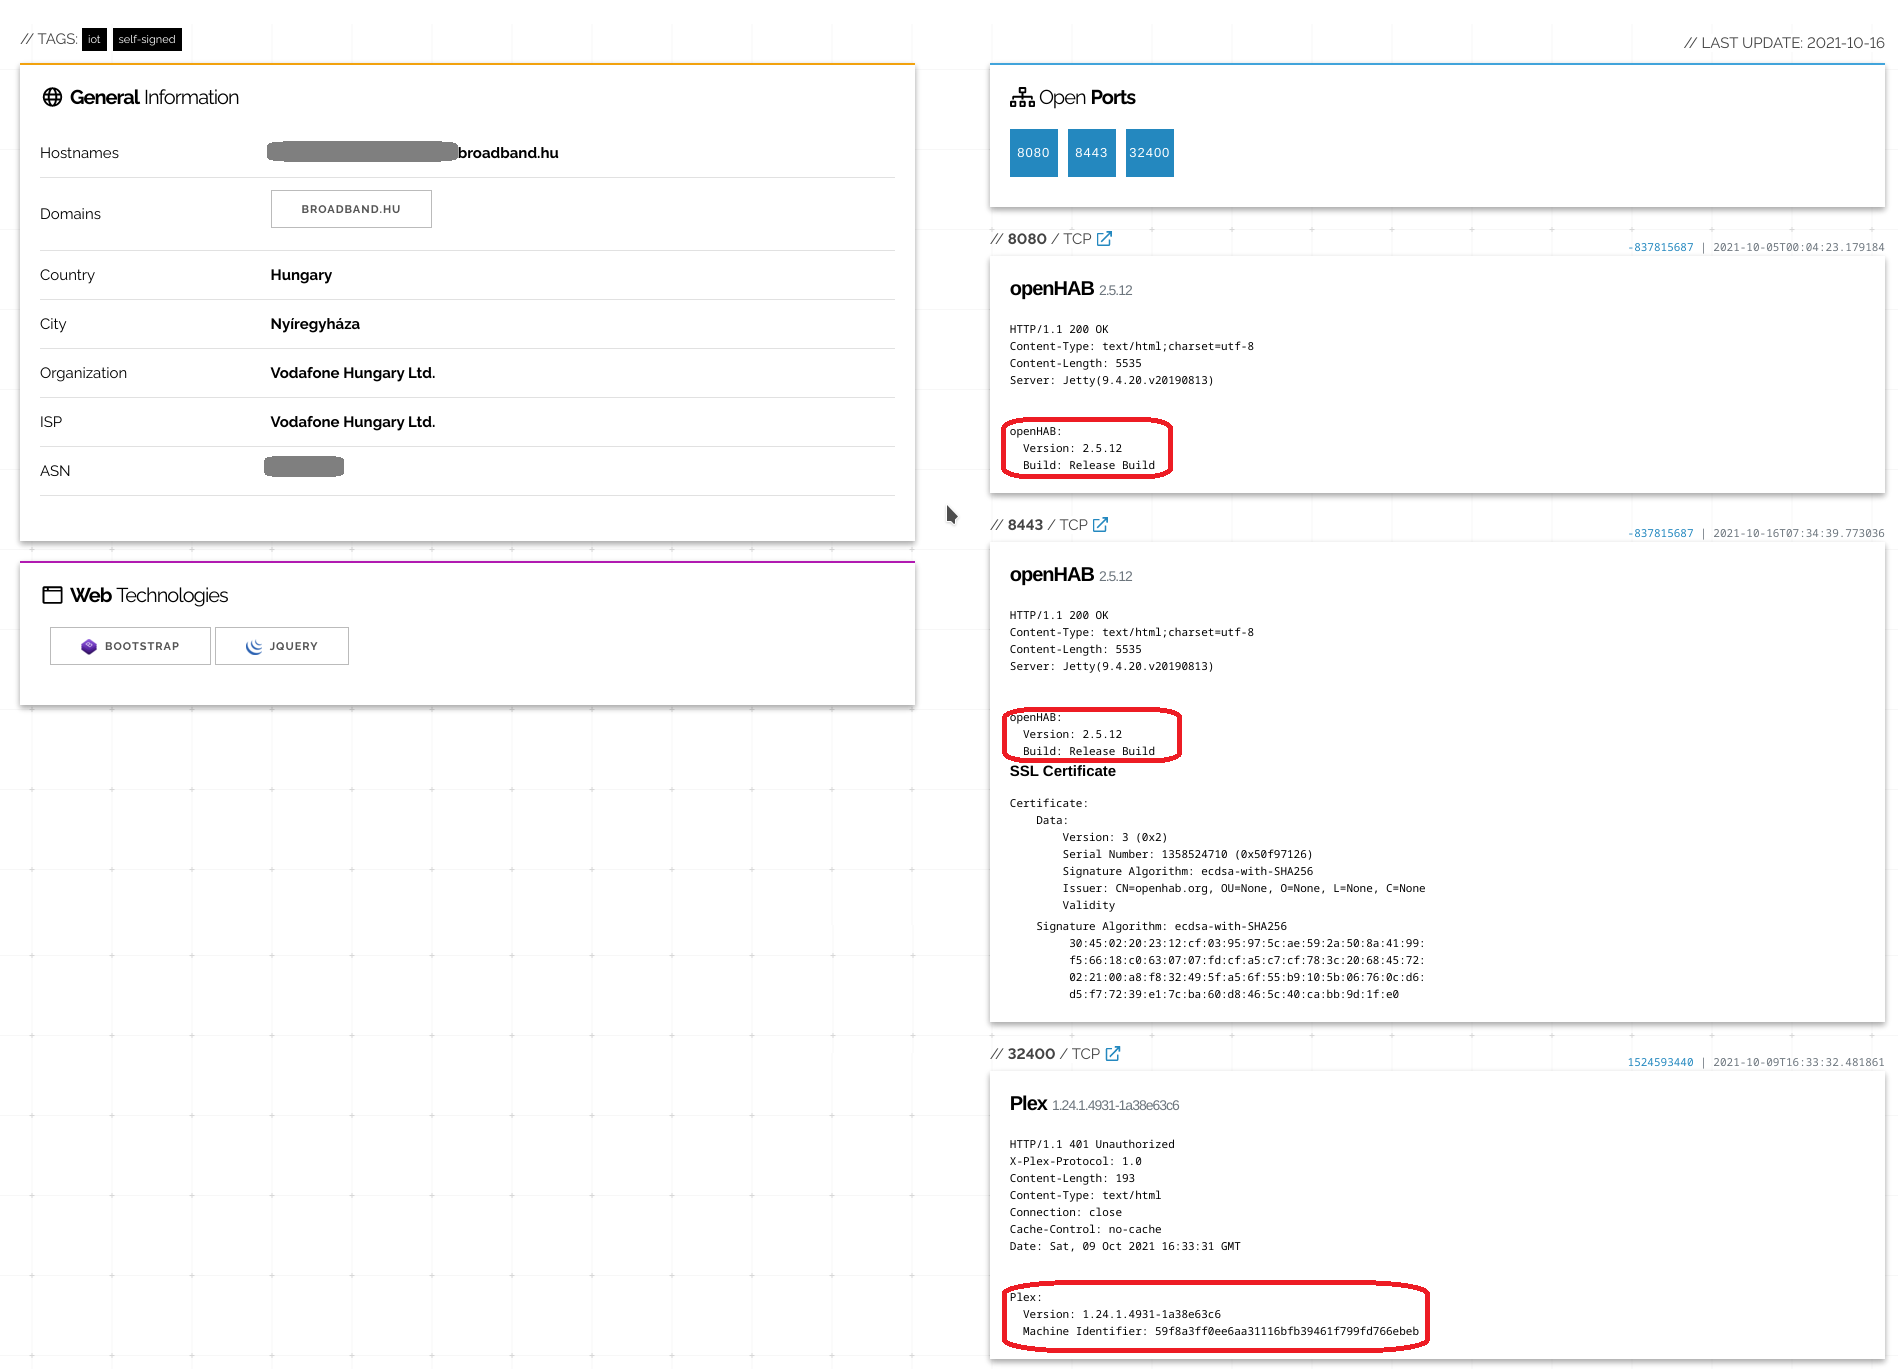
Task: Select the jQuery technology button
Action: tap(282, 646)
